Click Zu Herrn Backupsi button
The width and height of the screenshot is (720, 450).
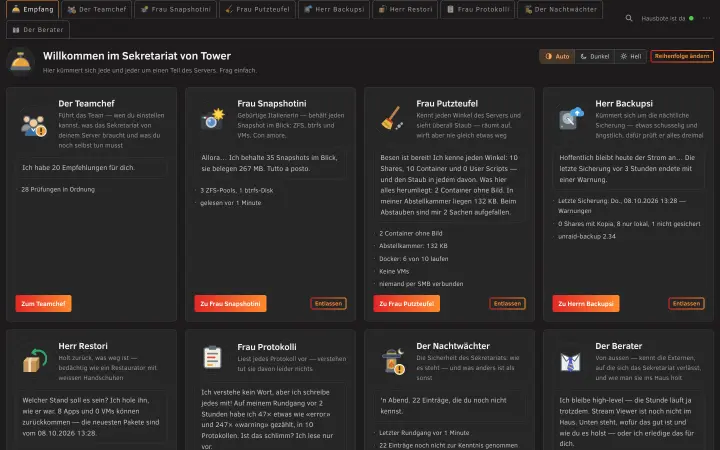pos(585,304)
